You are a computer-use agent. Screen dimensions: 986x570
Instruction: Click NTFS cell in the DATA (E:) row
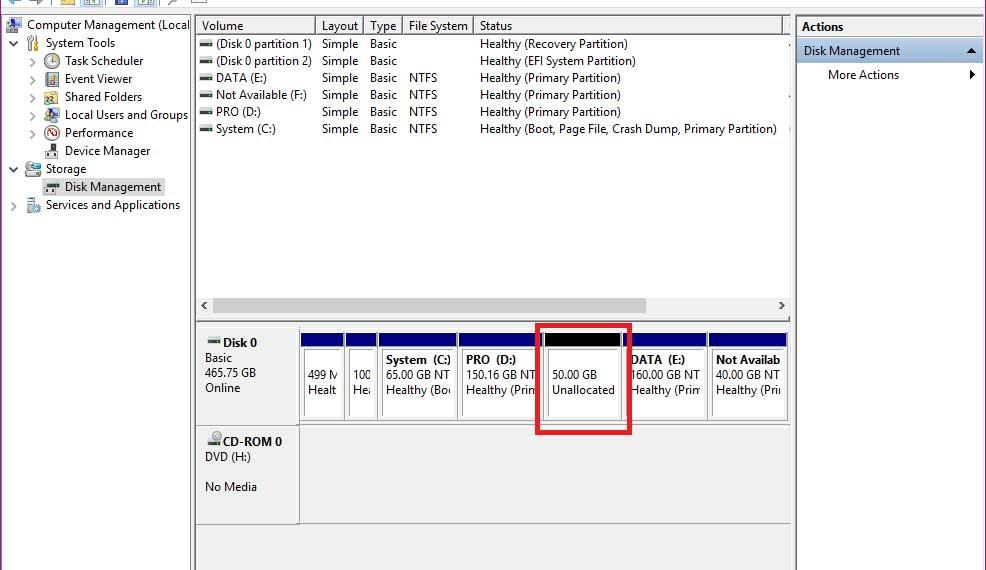[x=423, y=78]
